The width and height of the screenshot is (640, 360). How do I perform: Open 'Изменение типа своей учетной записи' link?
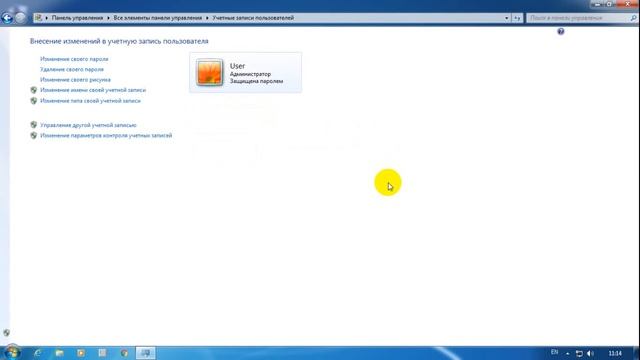pyautogui.click(x=90, y=100)
